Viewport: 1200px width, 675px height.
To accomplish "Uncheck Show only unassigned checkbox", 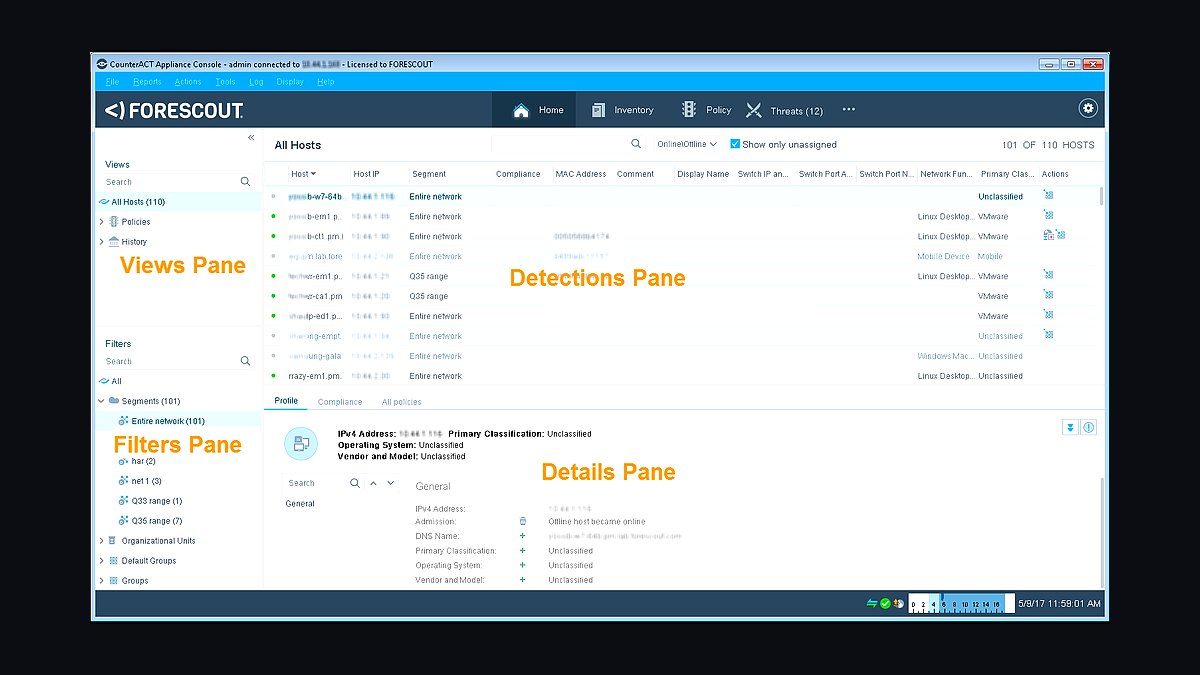I will [735, 144].
